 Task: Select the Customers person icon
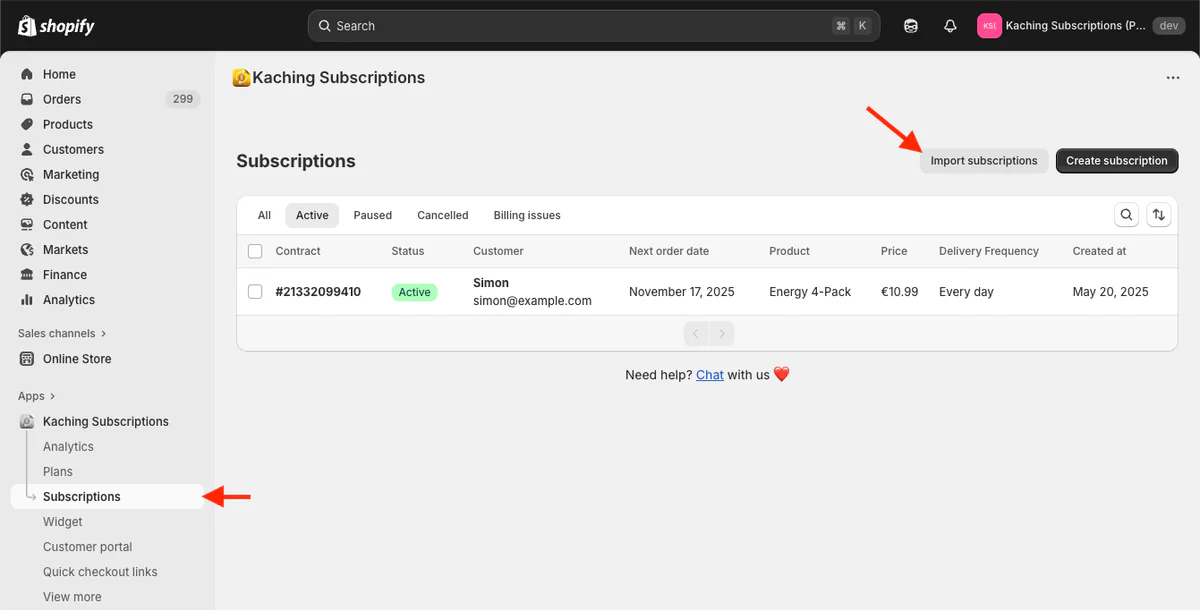pyautogui.click(x=27, y=149)
